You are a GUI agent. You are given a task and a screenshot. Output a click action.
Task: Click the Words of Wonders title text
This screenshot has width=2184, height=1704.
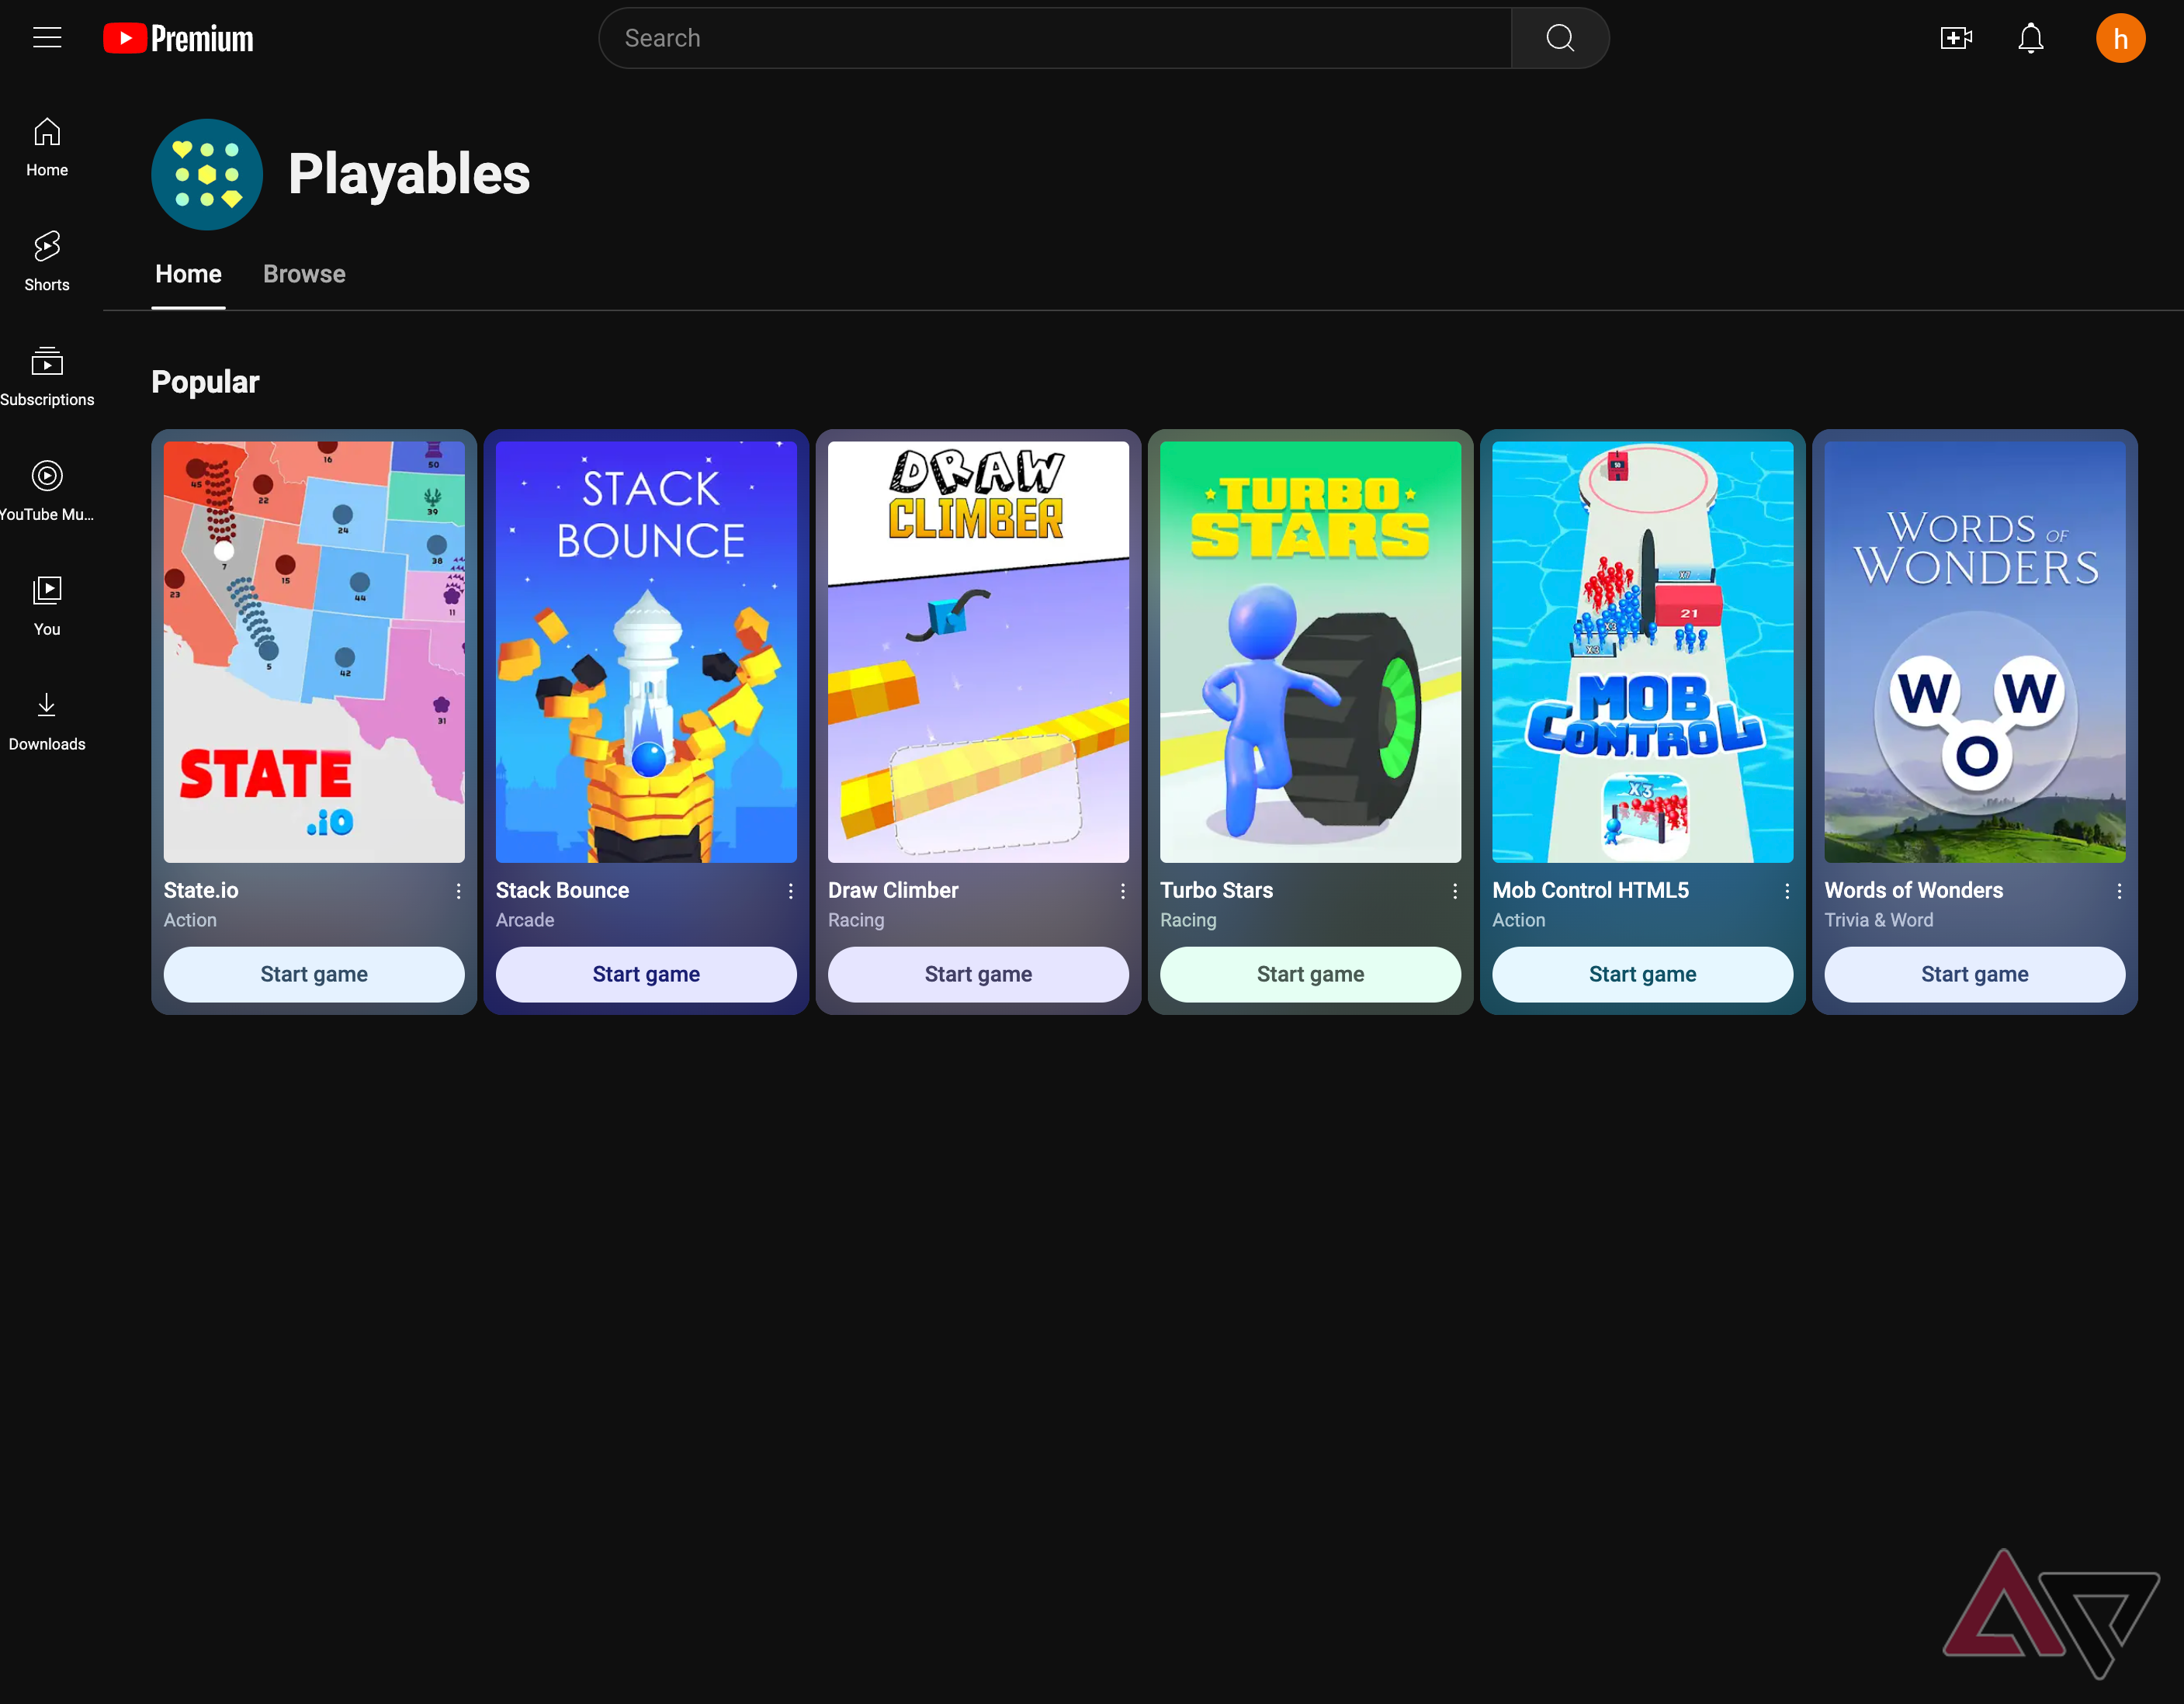[1913, 890]
